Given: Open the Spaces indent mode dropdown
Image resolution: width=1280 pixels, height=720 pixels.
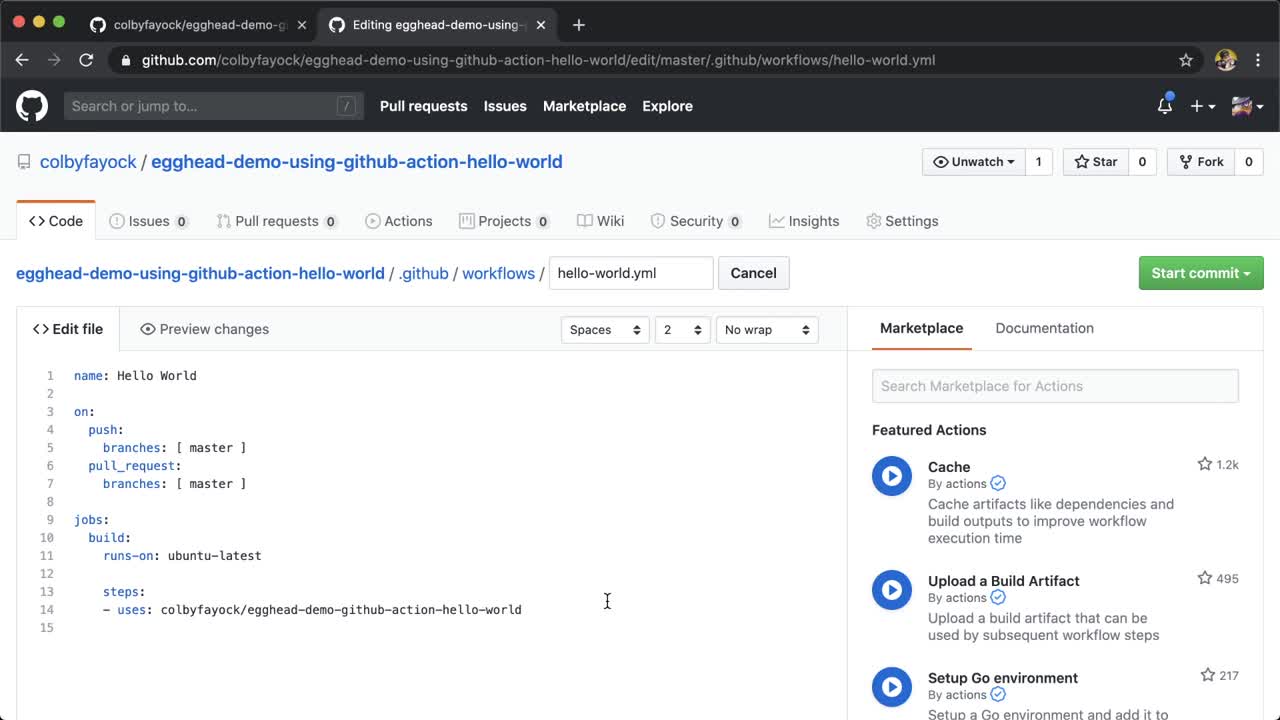Looking at the screenshot, I should click(604, 330).
